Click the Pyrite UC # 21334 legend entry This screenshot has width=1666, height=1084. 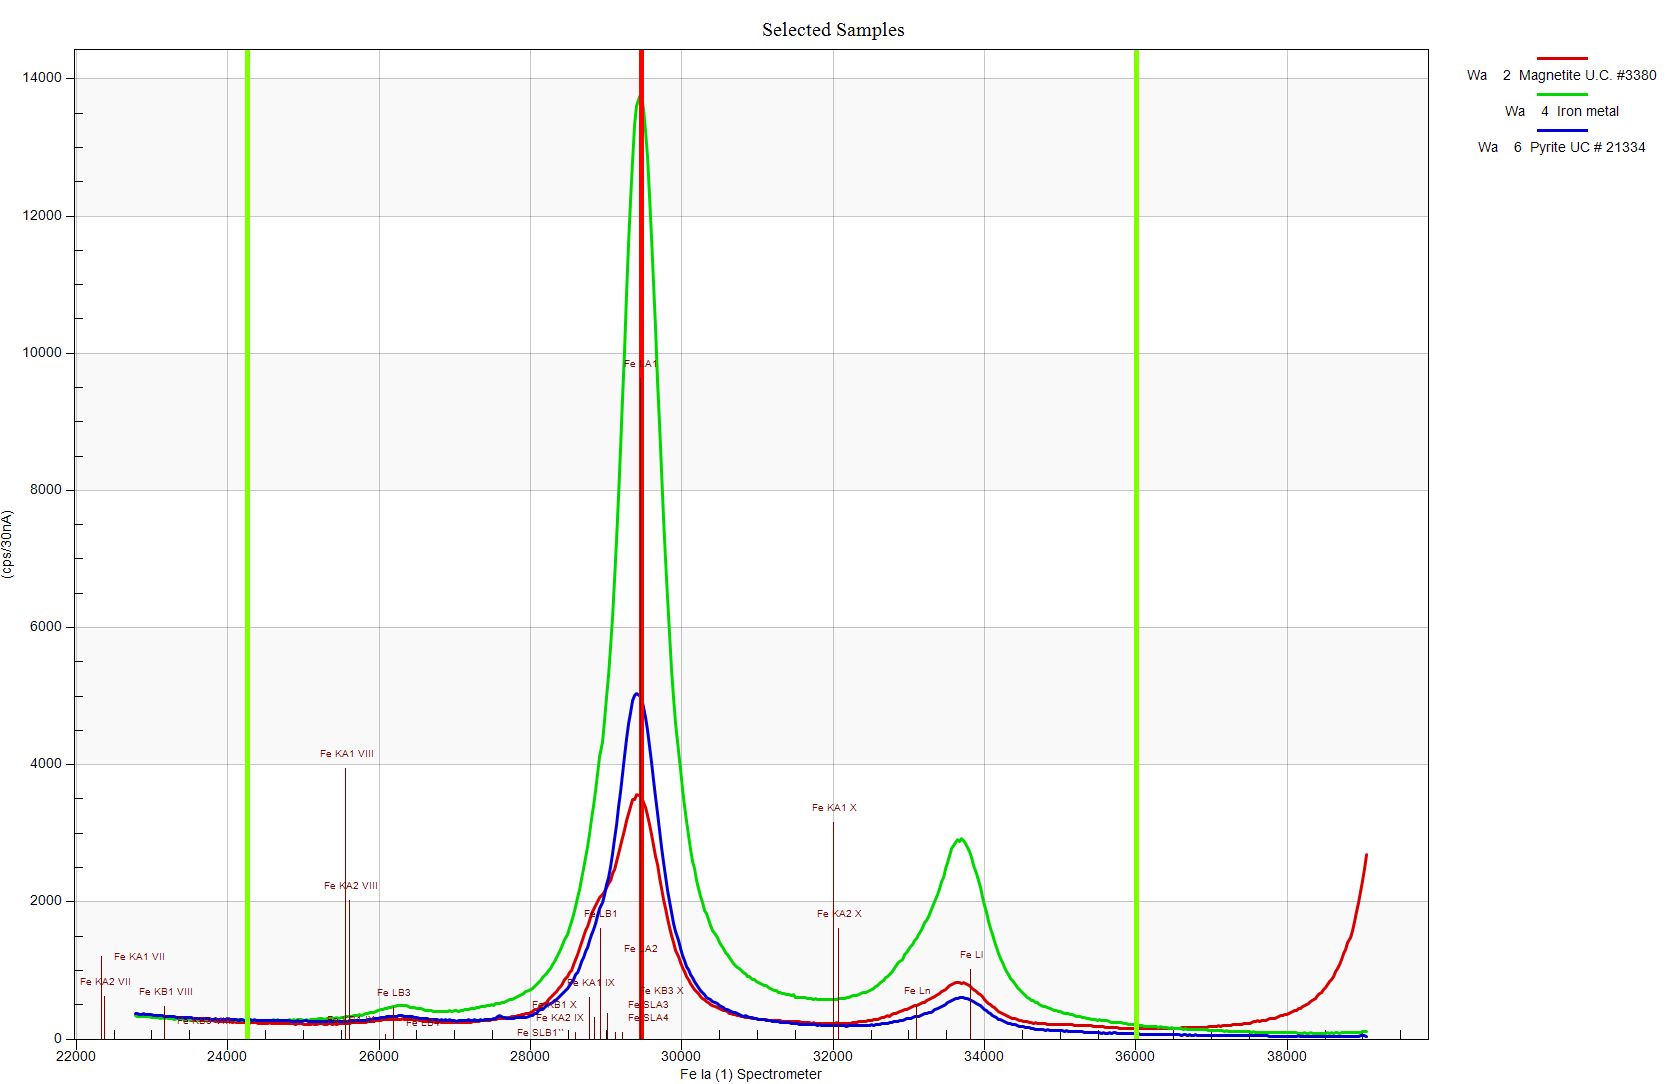(x=1587, y=147)
